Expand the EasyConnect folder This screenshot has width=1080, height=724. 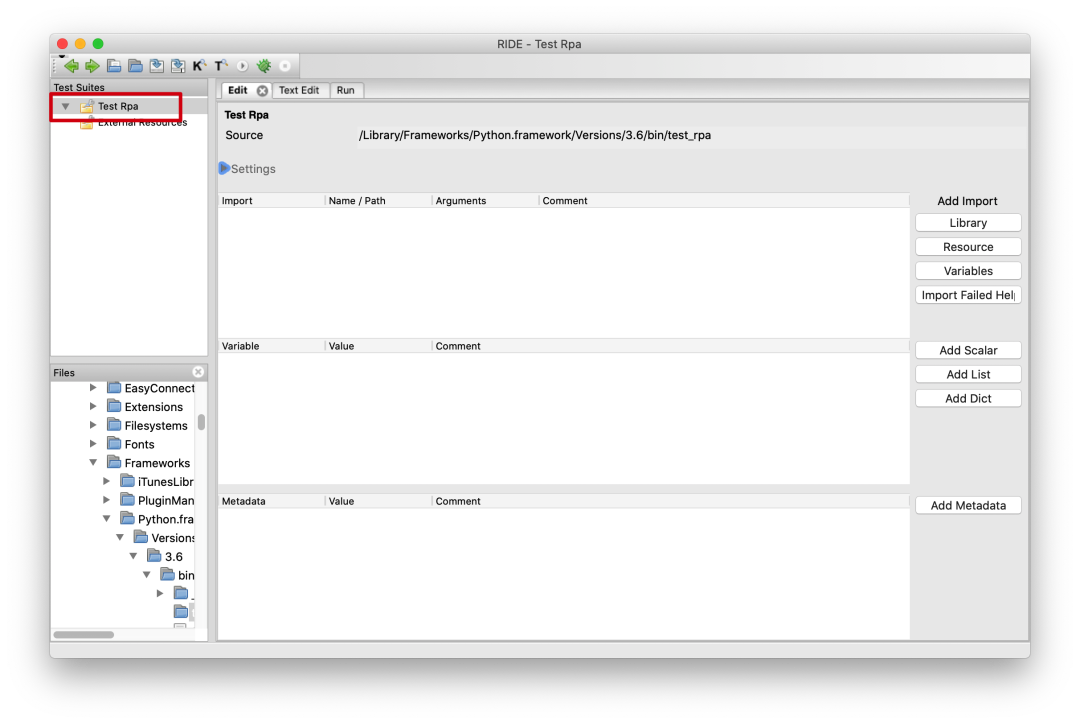[x=93, y=388]
